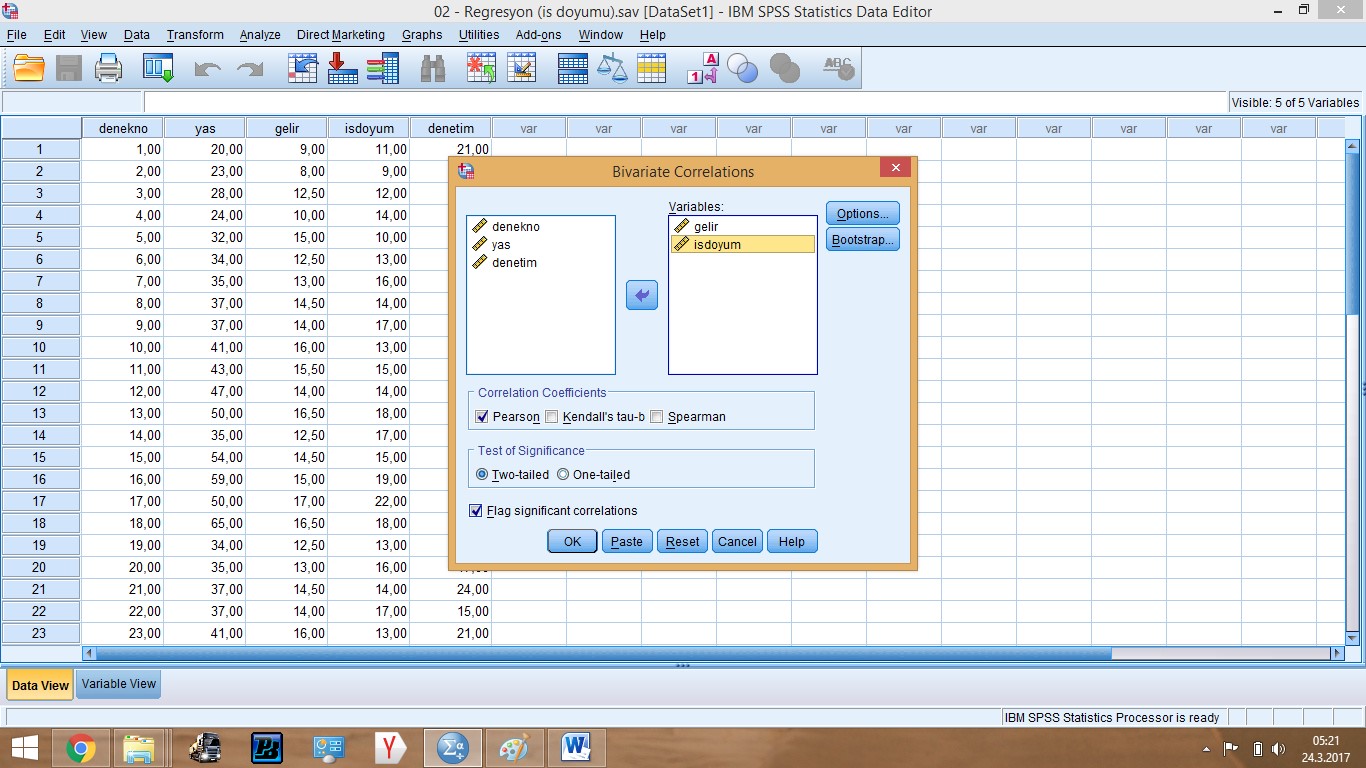Open the Recall recently used dialogs icon
1366x768 pixels.
(159, 68)
